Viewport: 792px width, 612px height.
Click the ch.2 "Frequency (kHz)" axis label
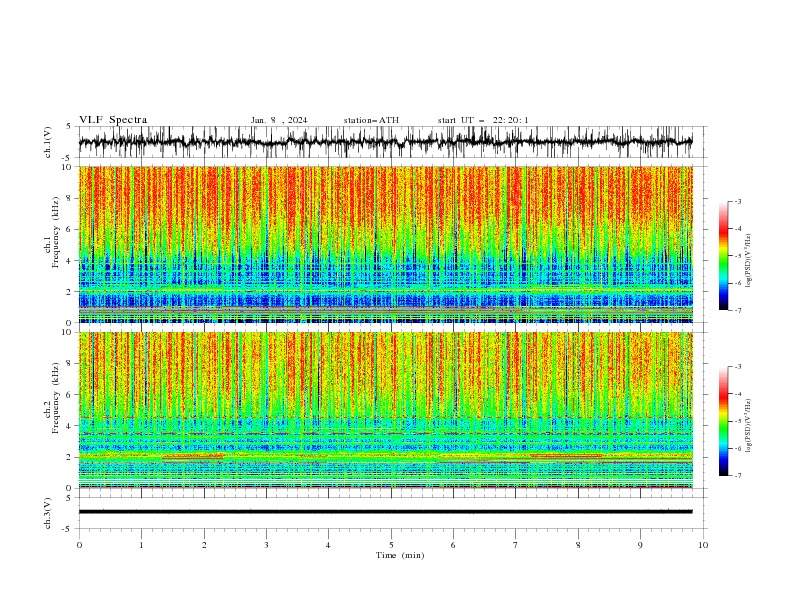[56, 397]
